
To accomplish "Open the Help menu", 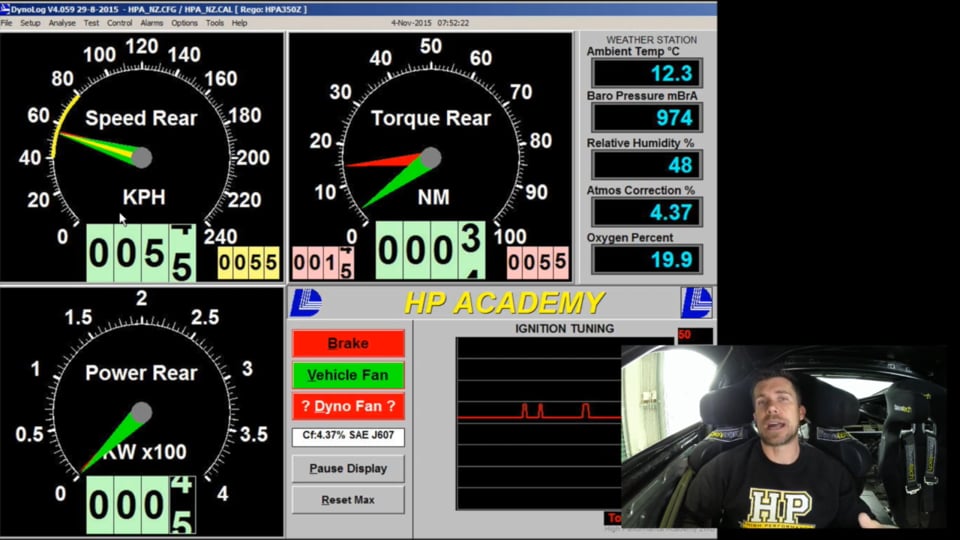I will [239, 23].
